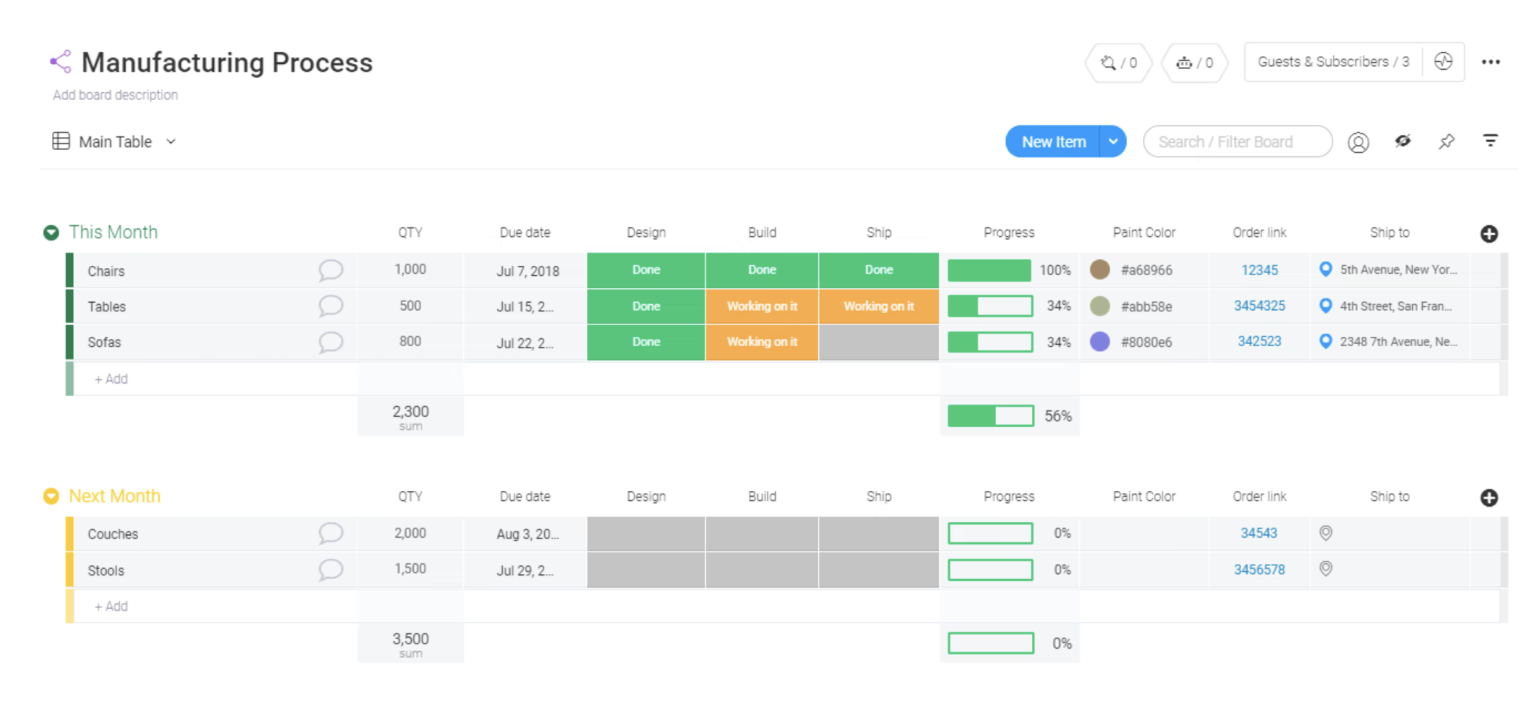Expand the New Item dropdown arrow
The image size is (1536, 719).
click(x=1113, y=141)
